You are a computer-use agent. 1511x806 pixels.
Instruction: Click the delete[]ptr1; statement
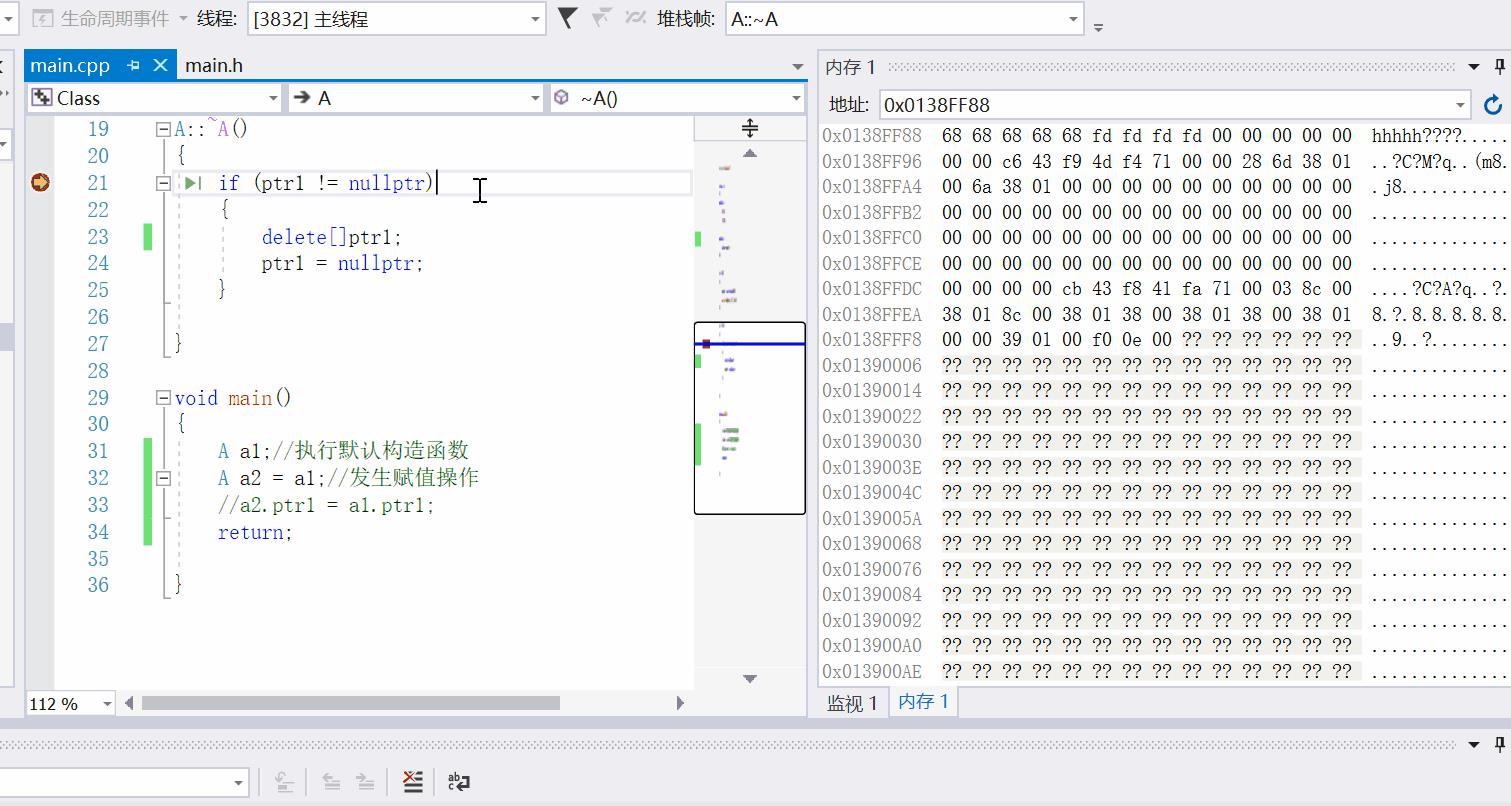coord(331,237)
